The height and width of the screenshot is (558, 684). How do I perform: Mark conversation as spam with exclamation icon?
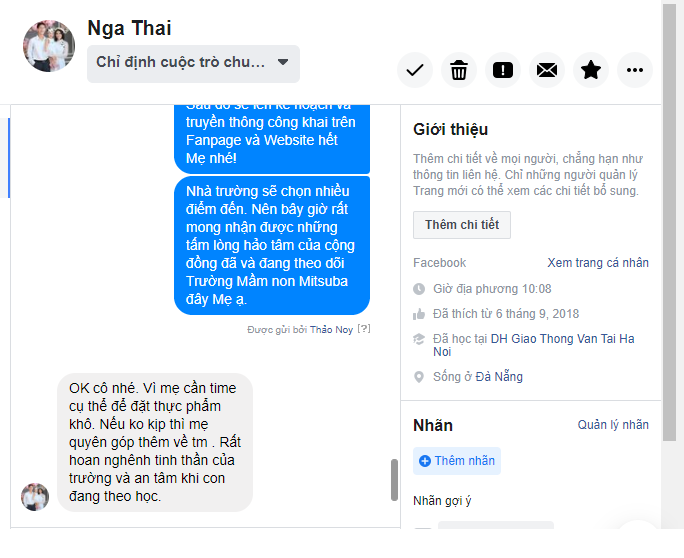[x=503, y=70]
